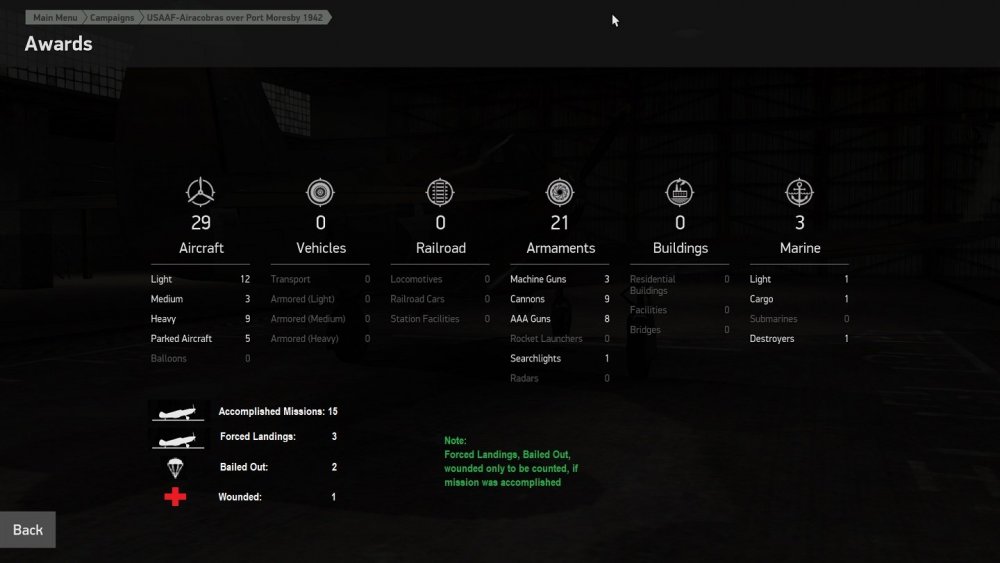This screenshot has height=563, width=1000.
Task: Open Main Menu breadcrumb
Action: [55, 18]
